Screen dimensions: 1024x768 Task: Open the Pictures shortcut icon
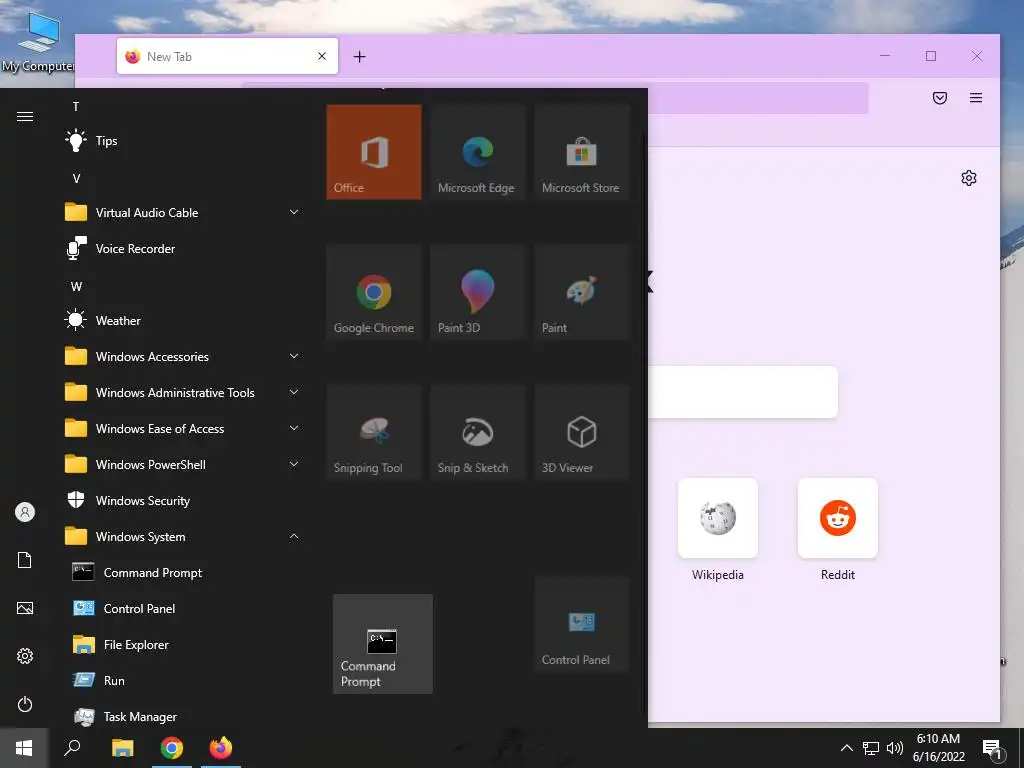tap(25, 608)
